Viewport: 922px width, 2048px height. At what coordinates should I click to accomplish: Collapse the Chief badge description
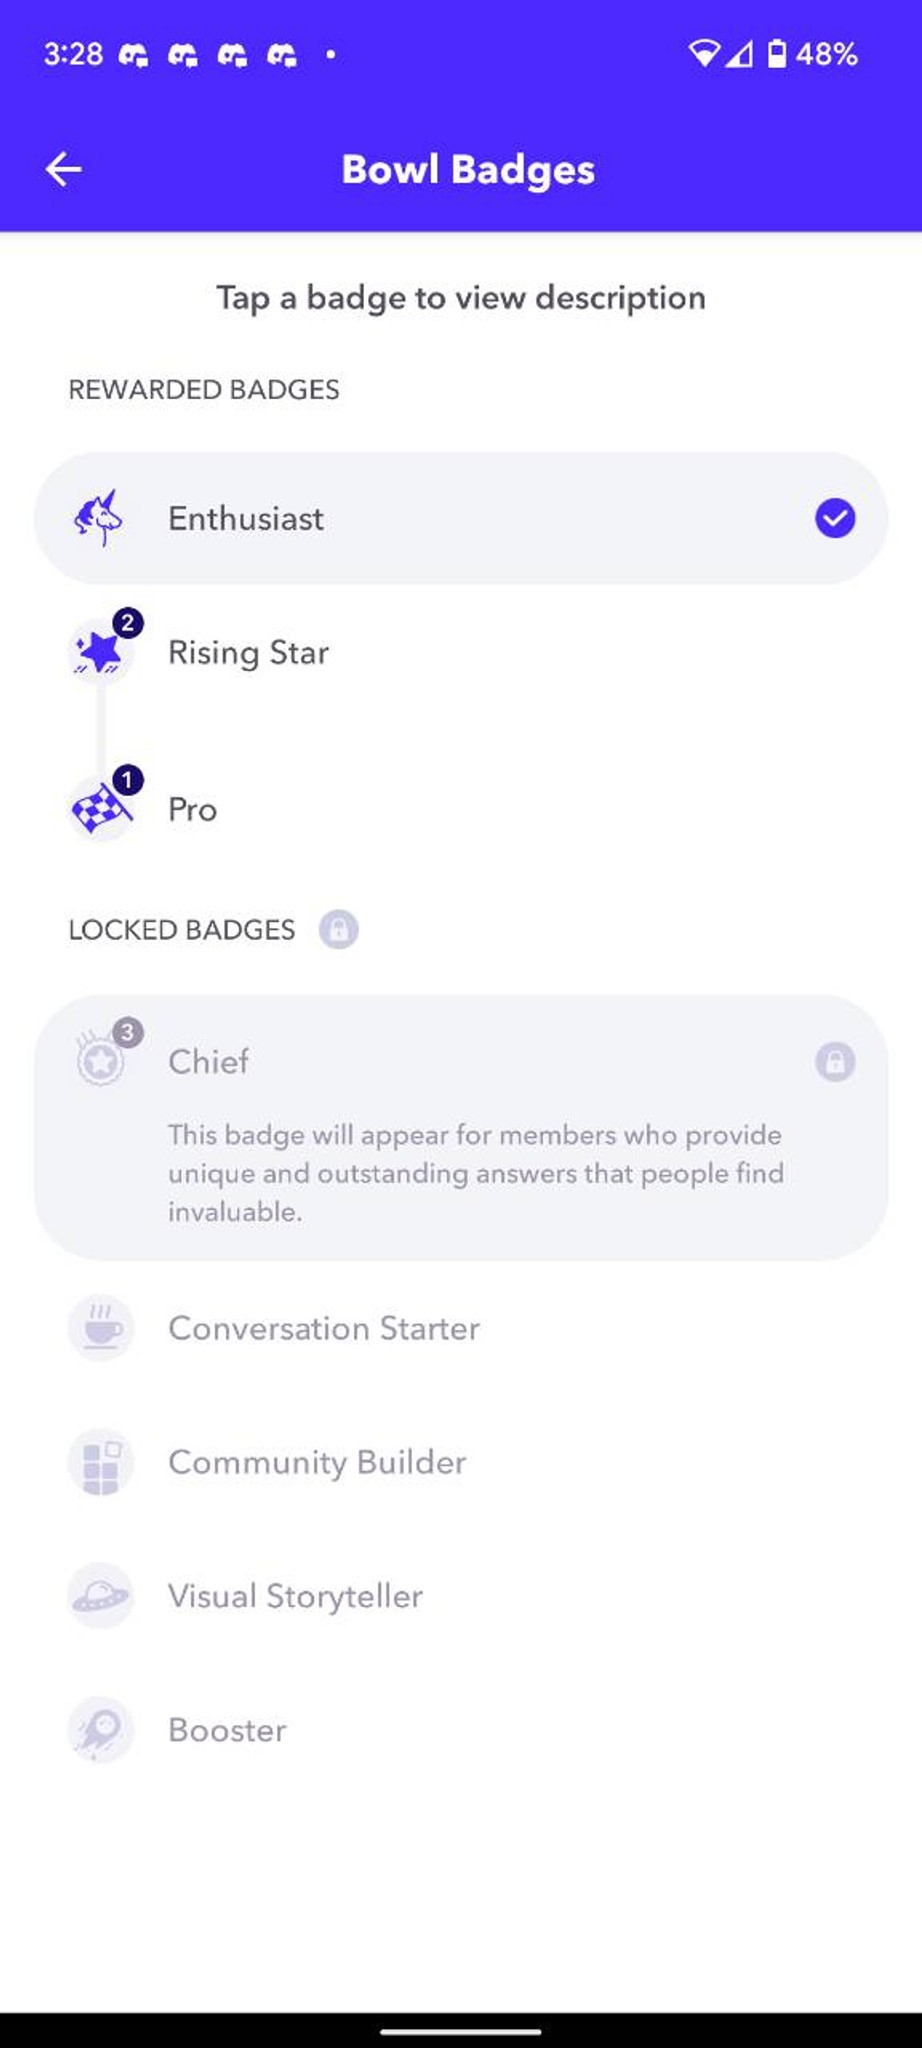(461, 1127)
